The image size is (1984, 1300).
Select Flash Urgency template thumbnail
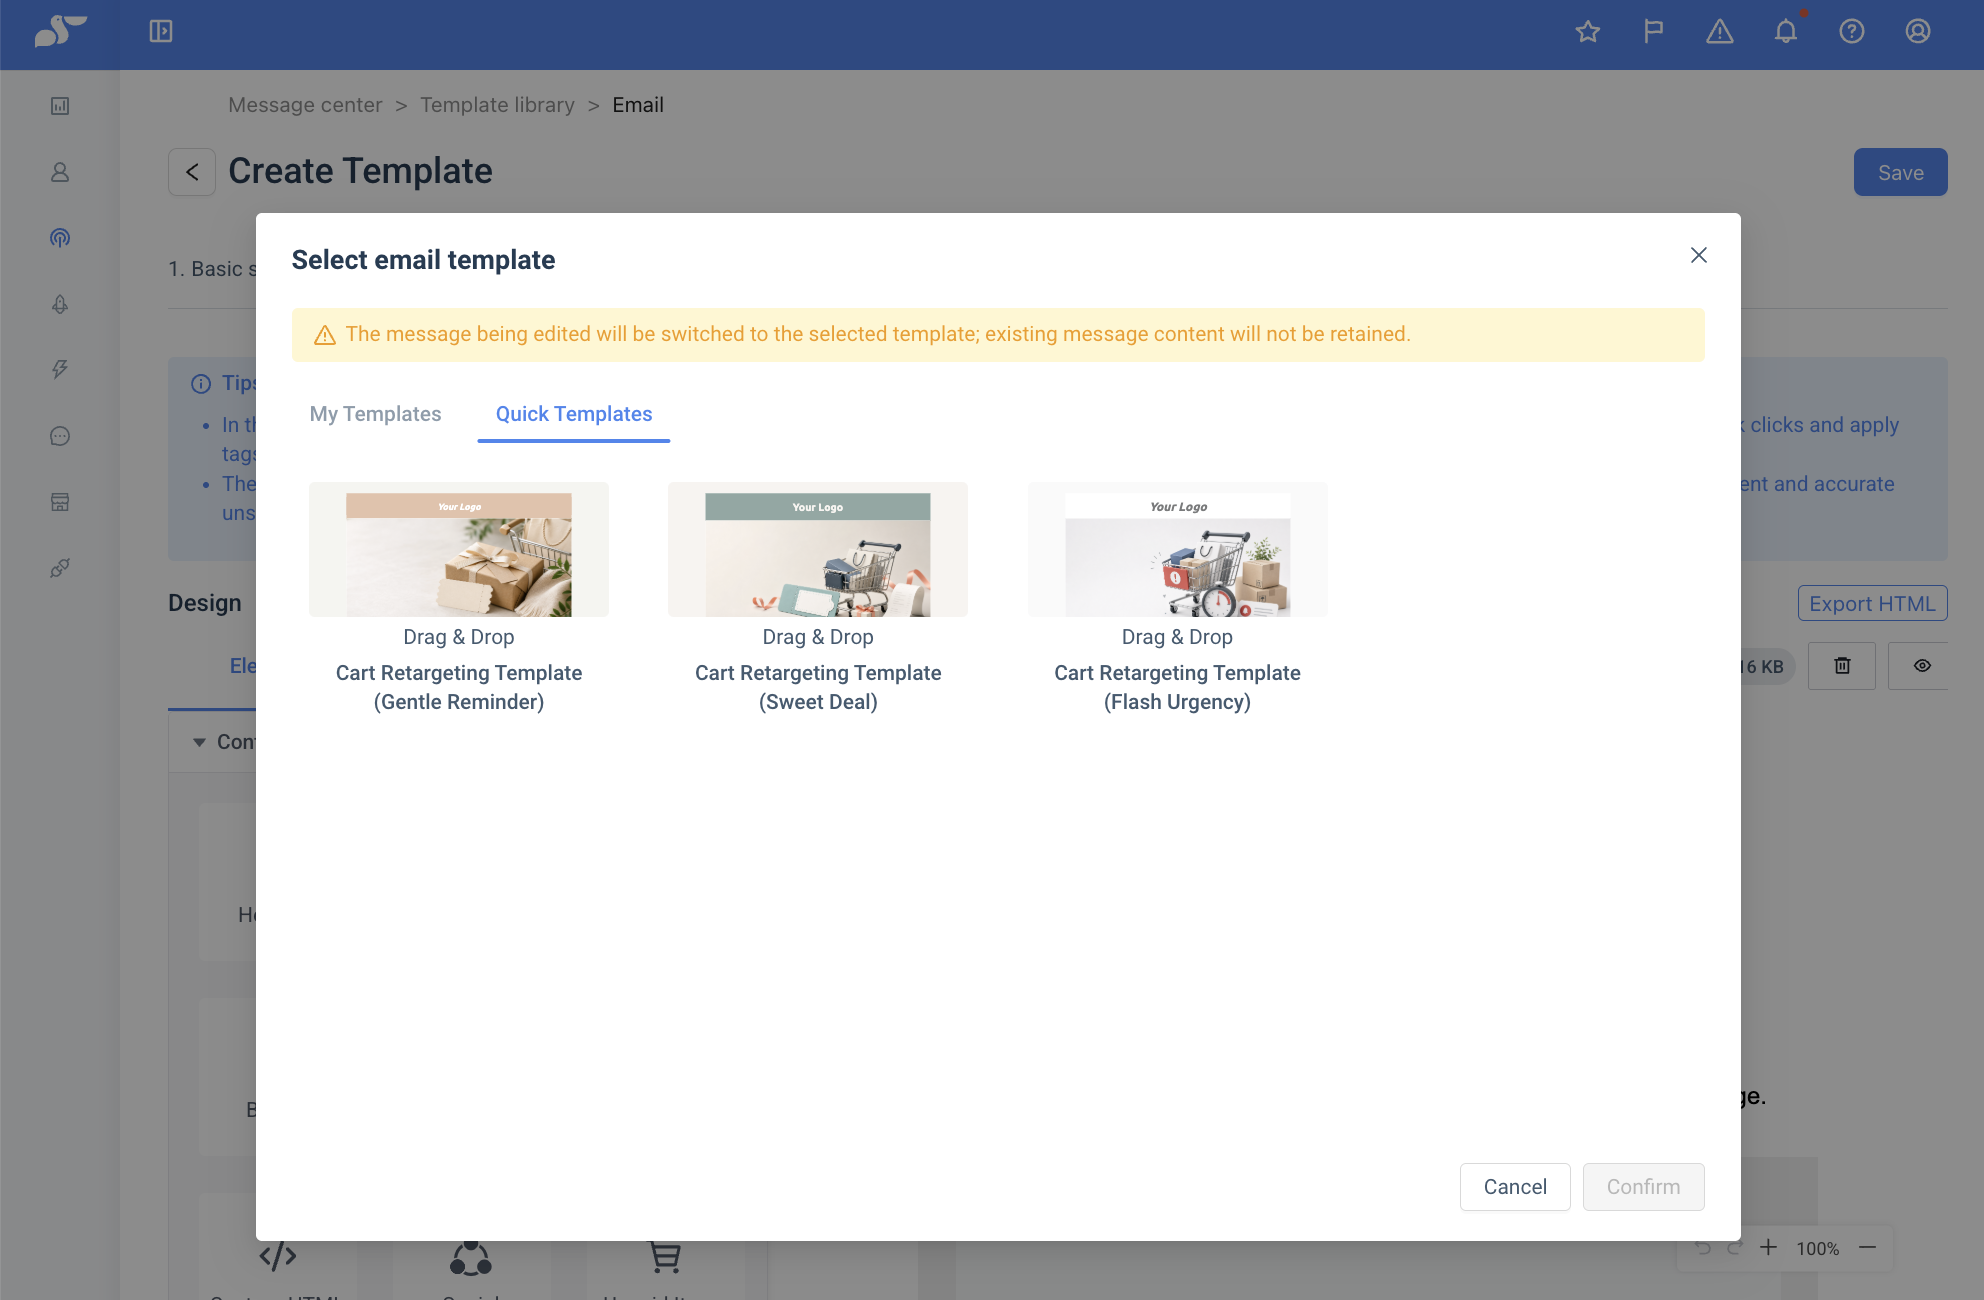coord(1177,550)
